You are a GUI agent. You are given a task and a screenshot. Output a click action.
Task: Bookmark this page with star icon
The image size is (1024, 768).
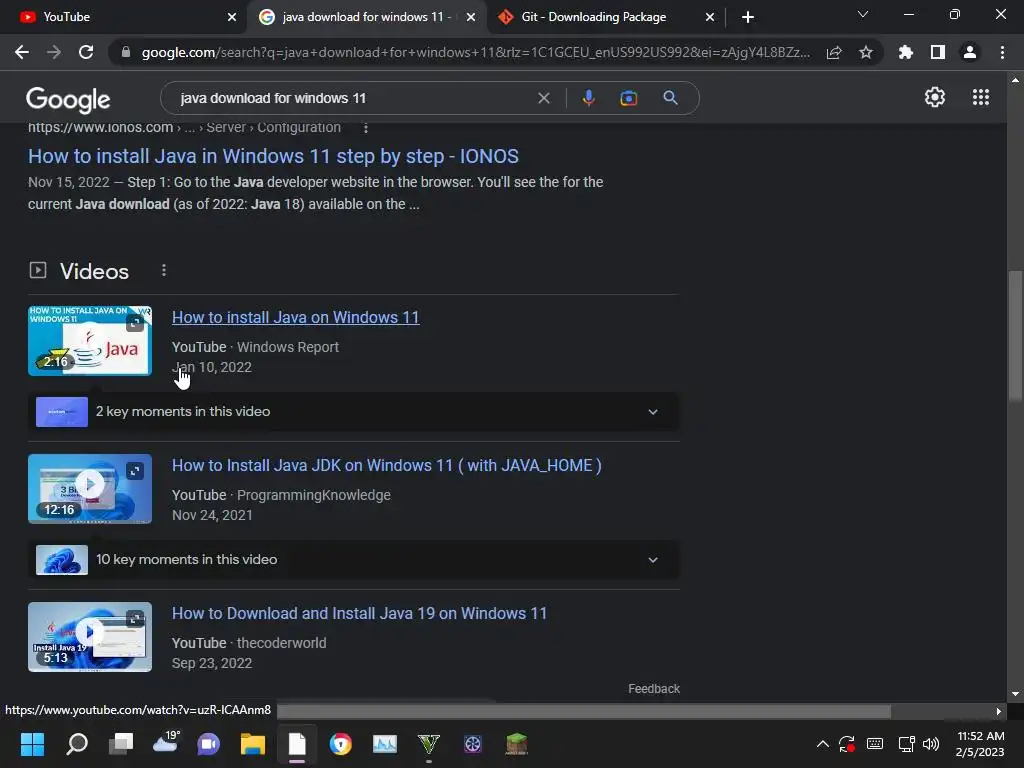click(x=866, y=52)
